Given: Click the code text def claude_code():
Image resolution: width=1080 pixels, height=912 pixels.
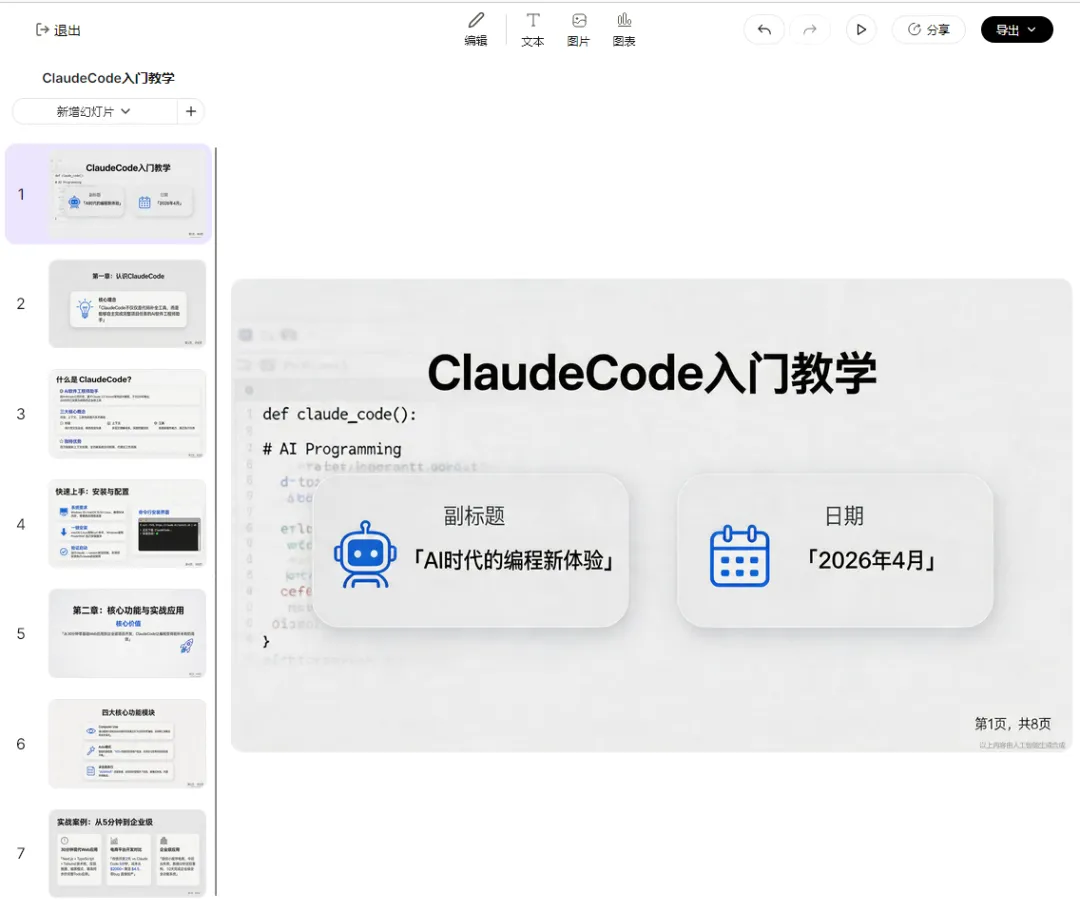Looking at the screenshot, I should tap(340, 414).
